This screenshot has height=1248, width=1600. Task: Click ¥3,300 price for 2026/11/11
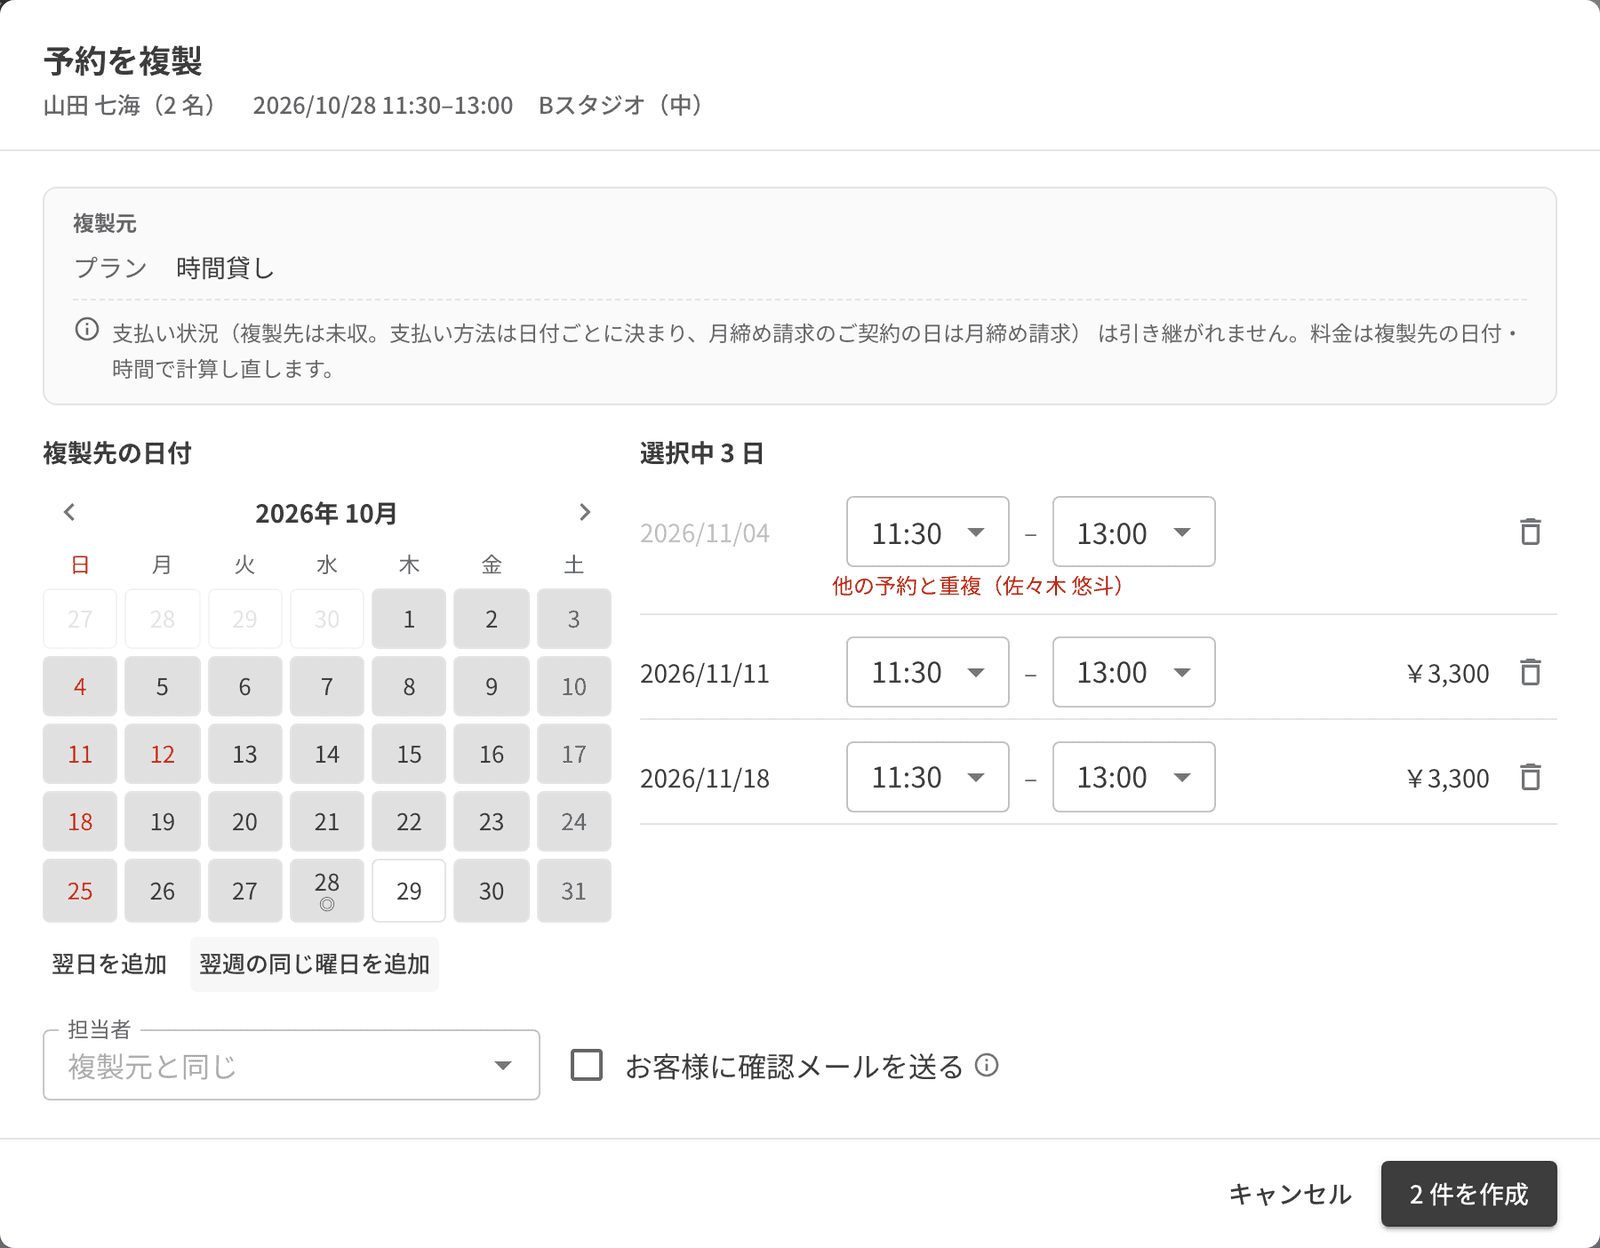click(1447, 673)
